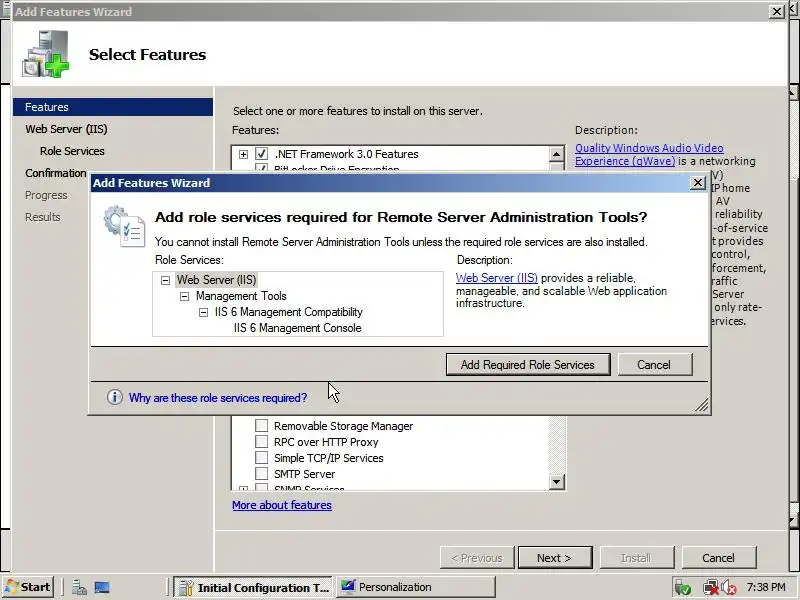Screen dimensions: 800x600
Task: Click features list scroll up arrow
Action: tap(556, 154)
